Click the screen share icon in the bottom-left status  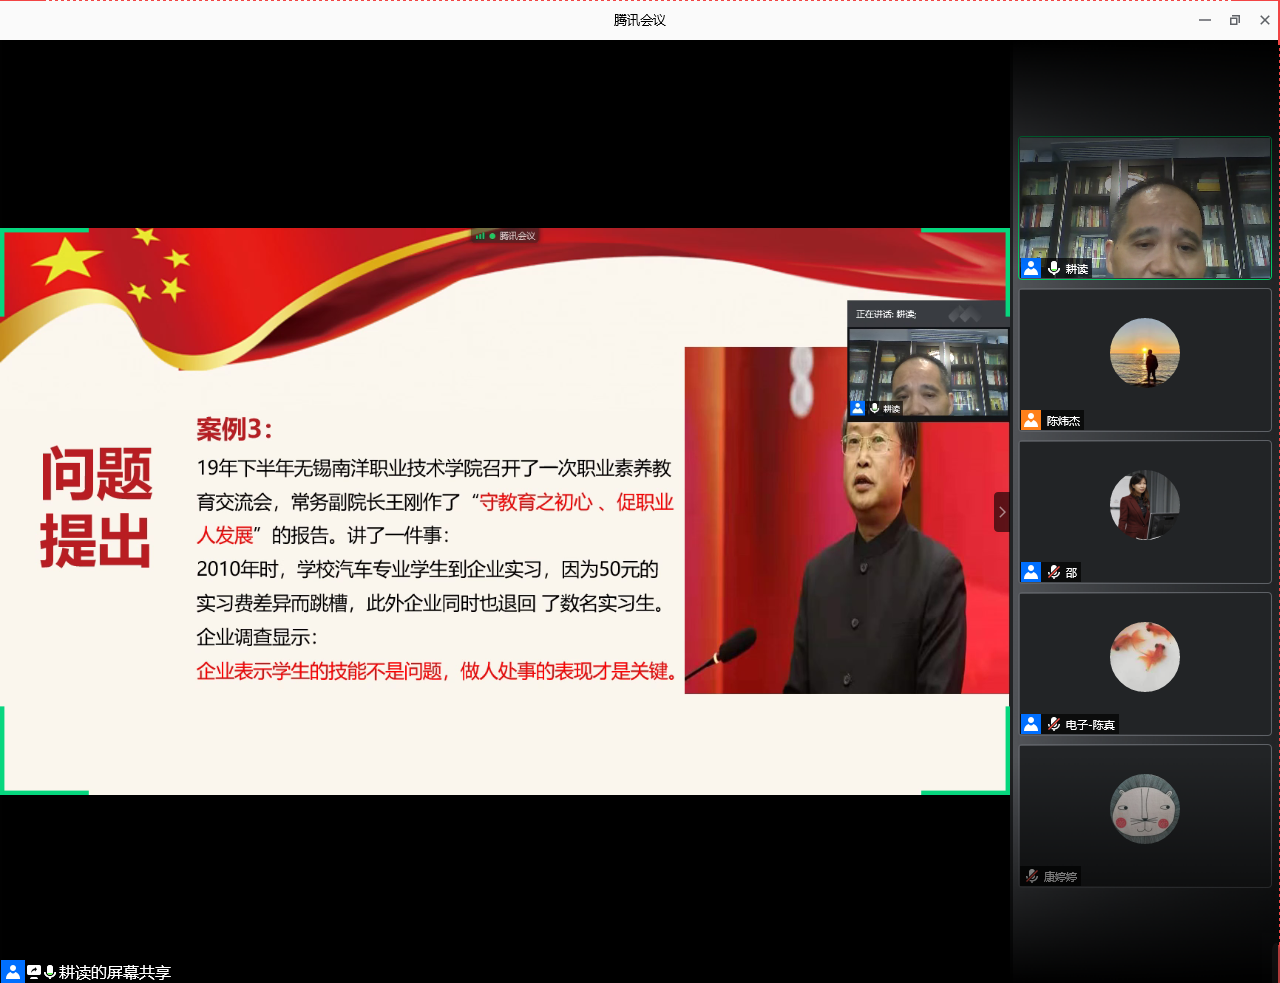tap(34, 972)
